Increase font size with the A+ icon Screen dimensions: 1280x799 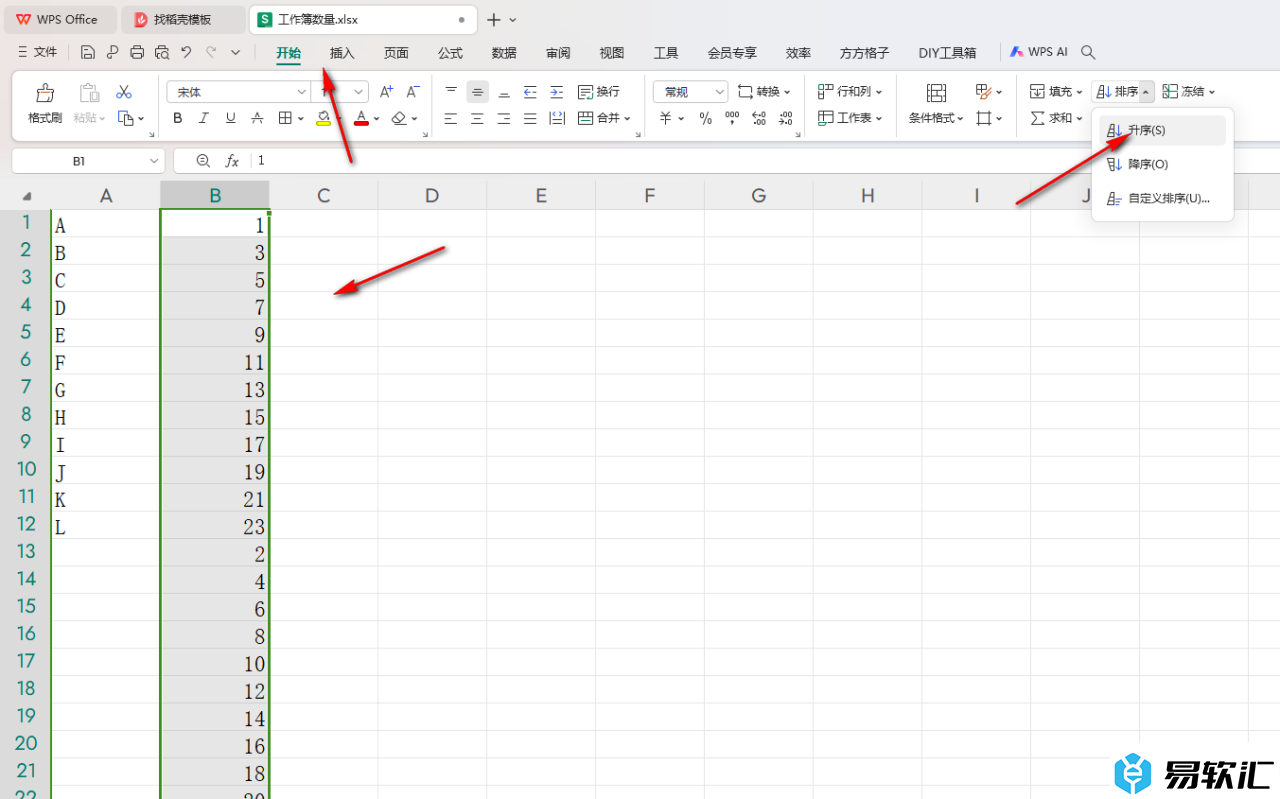(386, 92)
